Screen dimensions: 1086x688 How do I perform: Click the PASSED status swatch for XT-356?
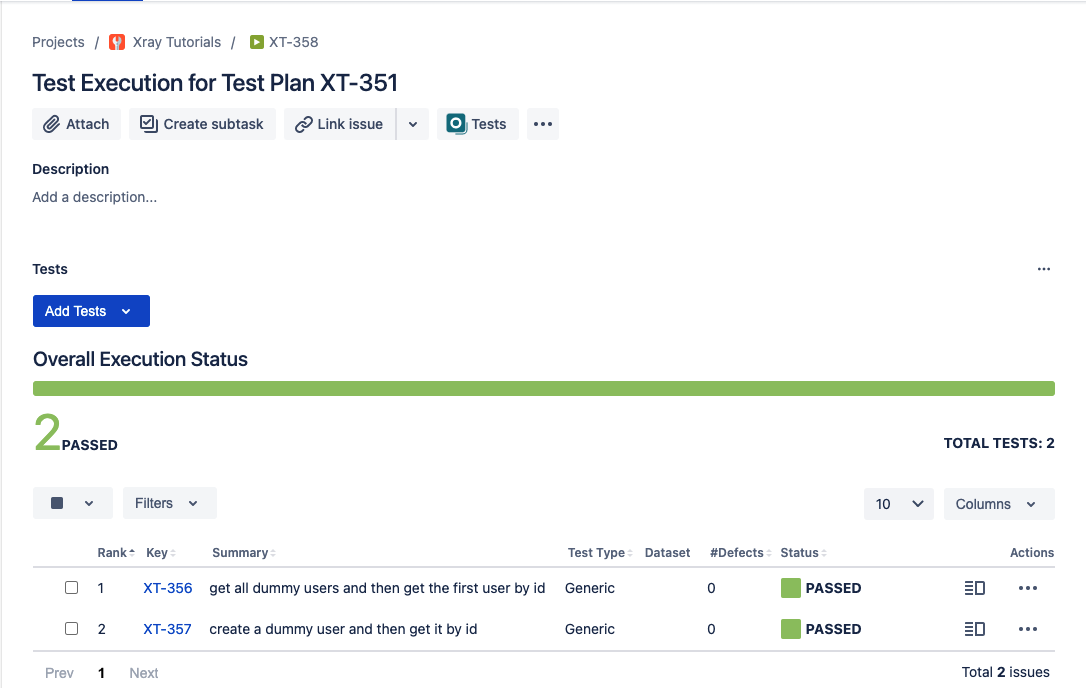[790, 588]
